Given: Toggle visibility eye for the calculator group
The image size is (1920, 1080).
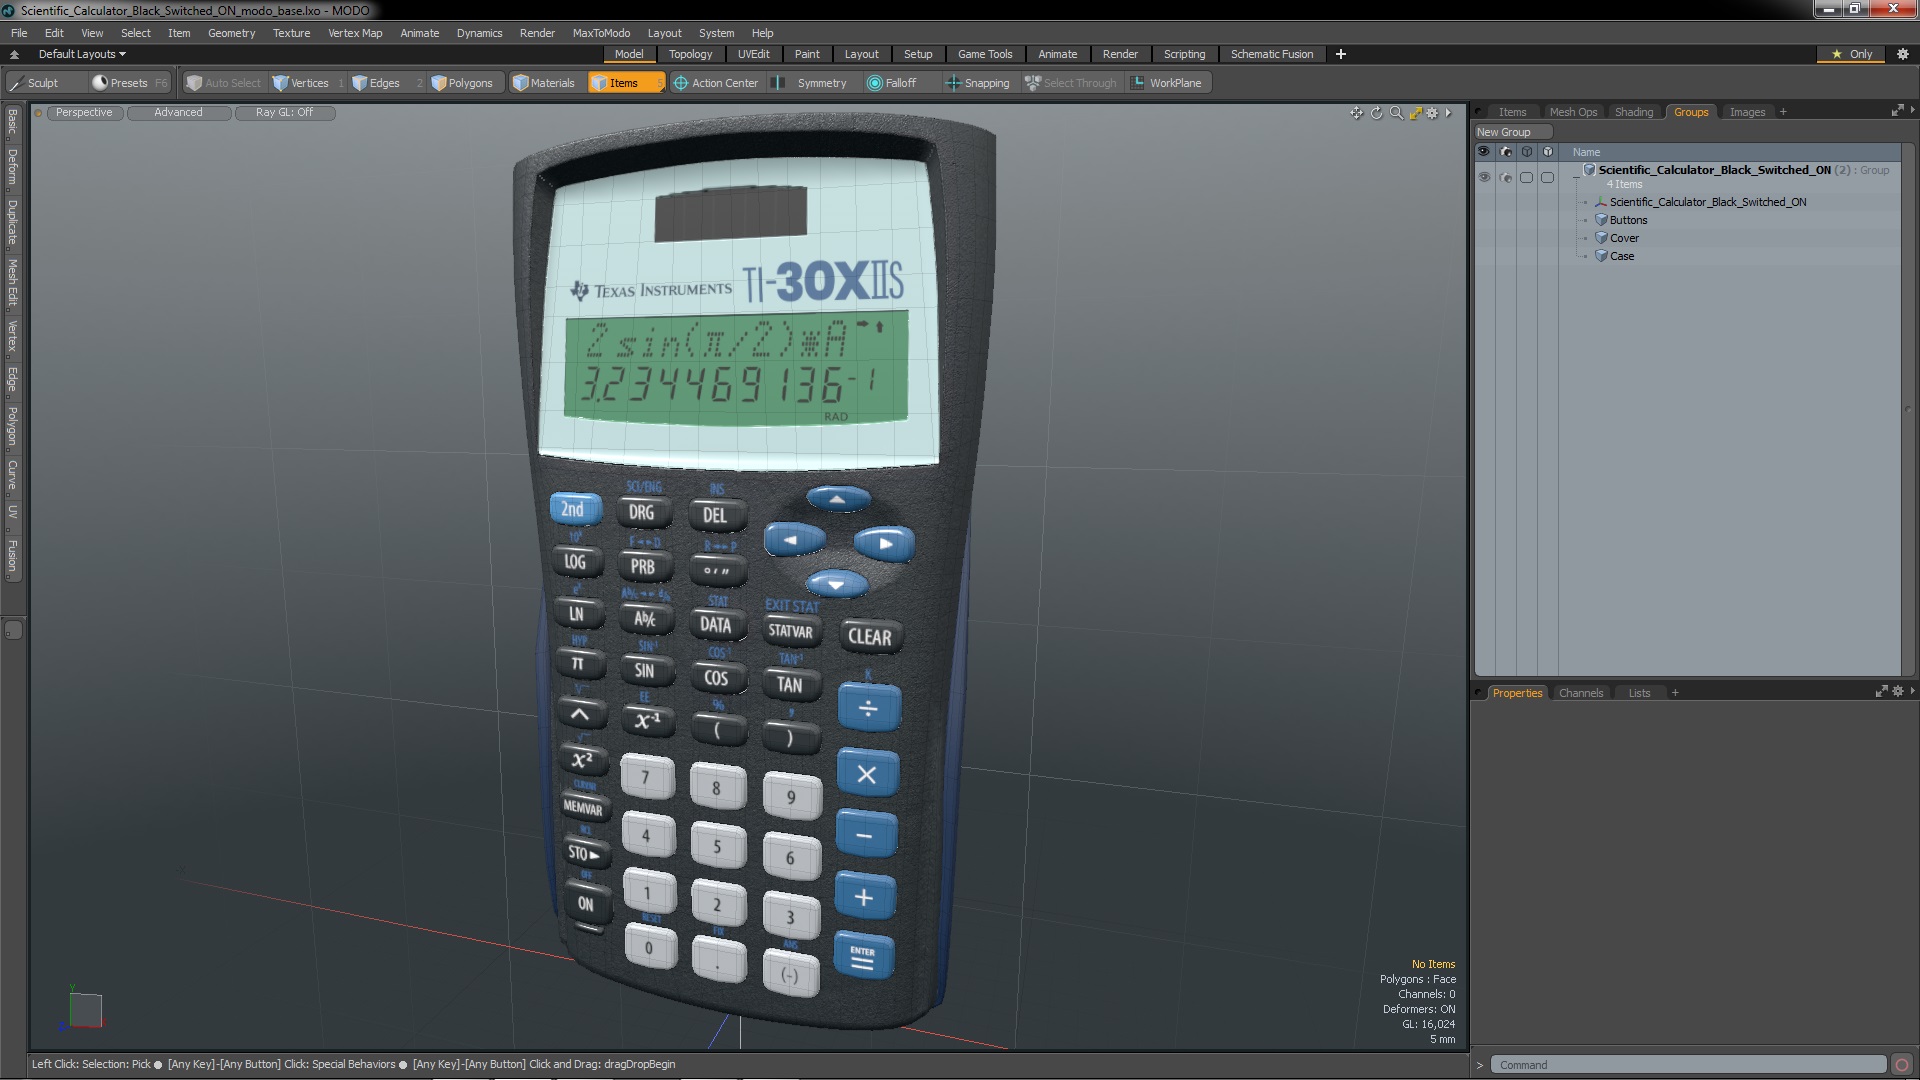Looking at the screenshot, I should [1484, 177].
